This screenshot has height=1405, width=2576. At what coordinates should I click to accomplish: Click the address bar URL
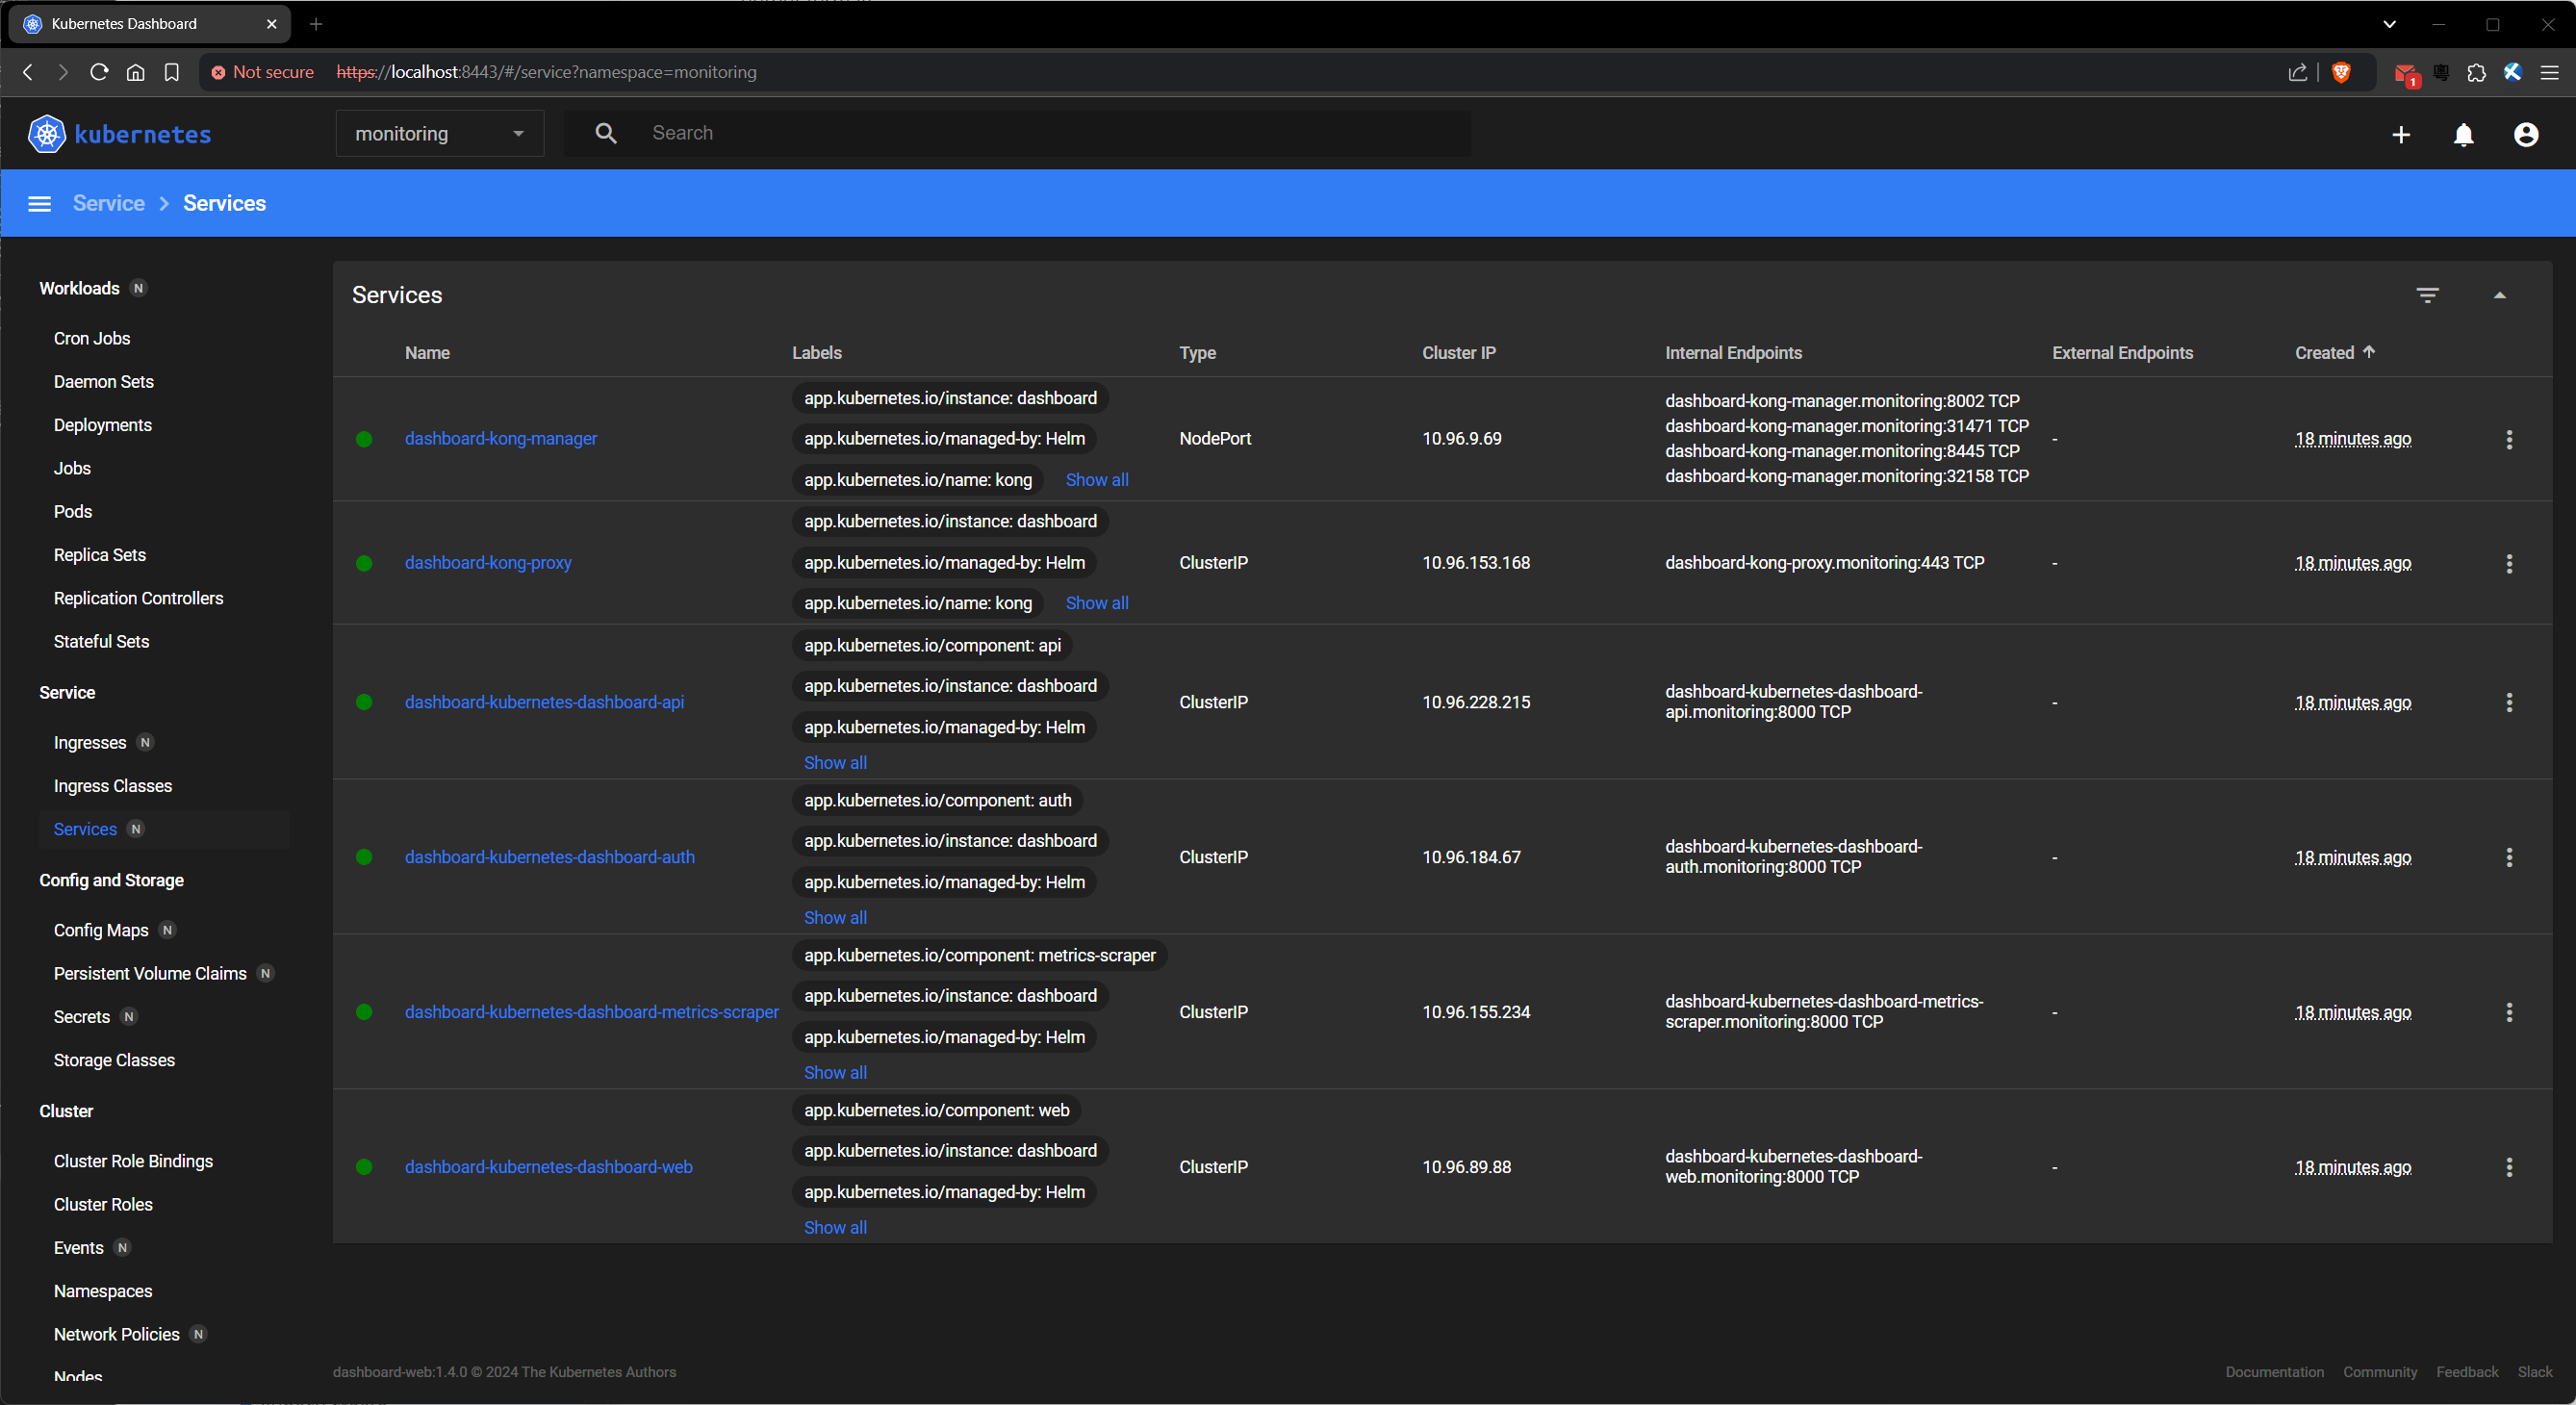pos(546,72)
